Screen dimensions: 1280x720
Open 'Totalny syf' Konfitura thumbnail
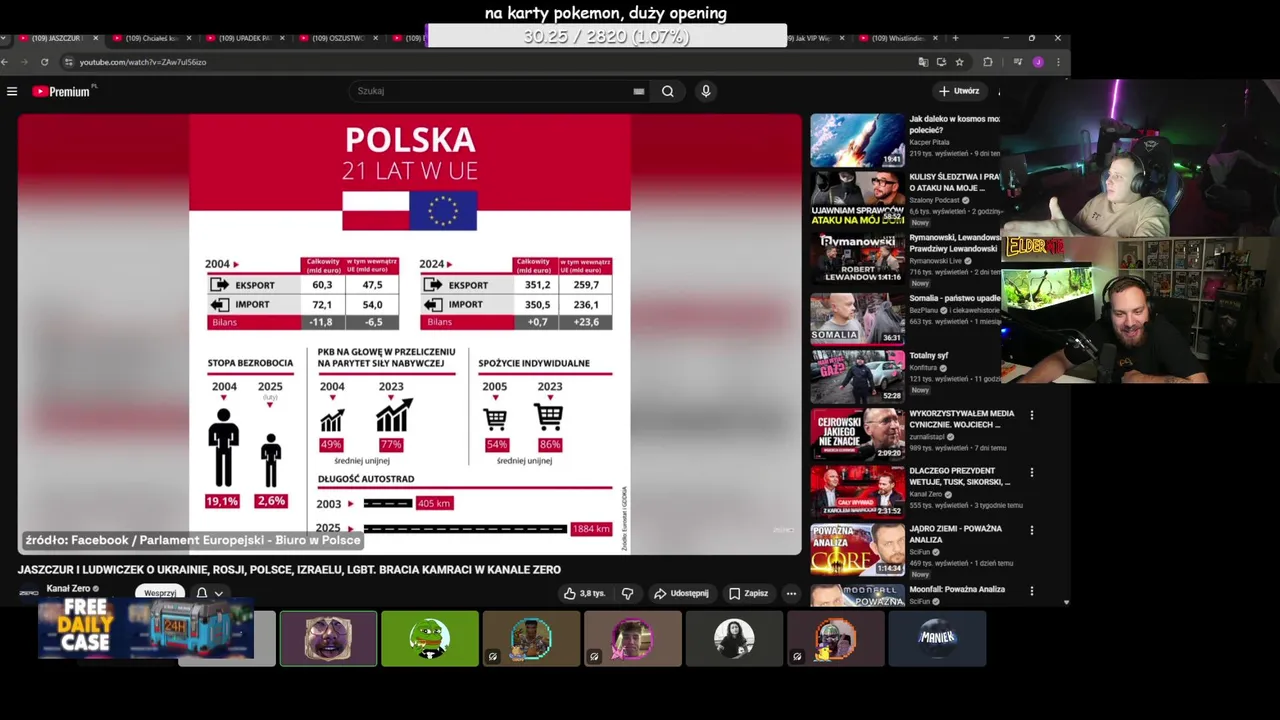(x=857, y=376)
